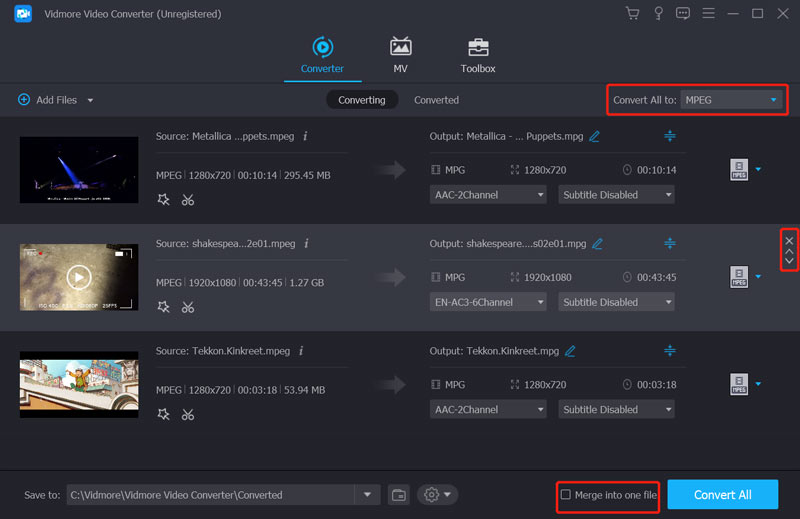This screenshot has height=519, width=800.
Task: Open the output folder icon
Action: [398, 495]
